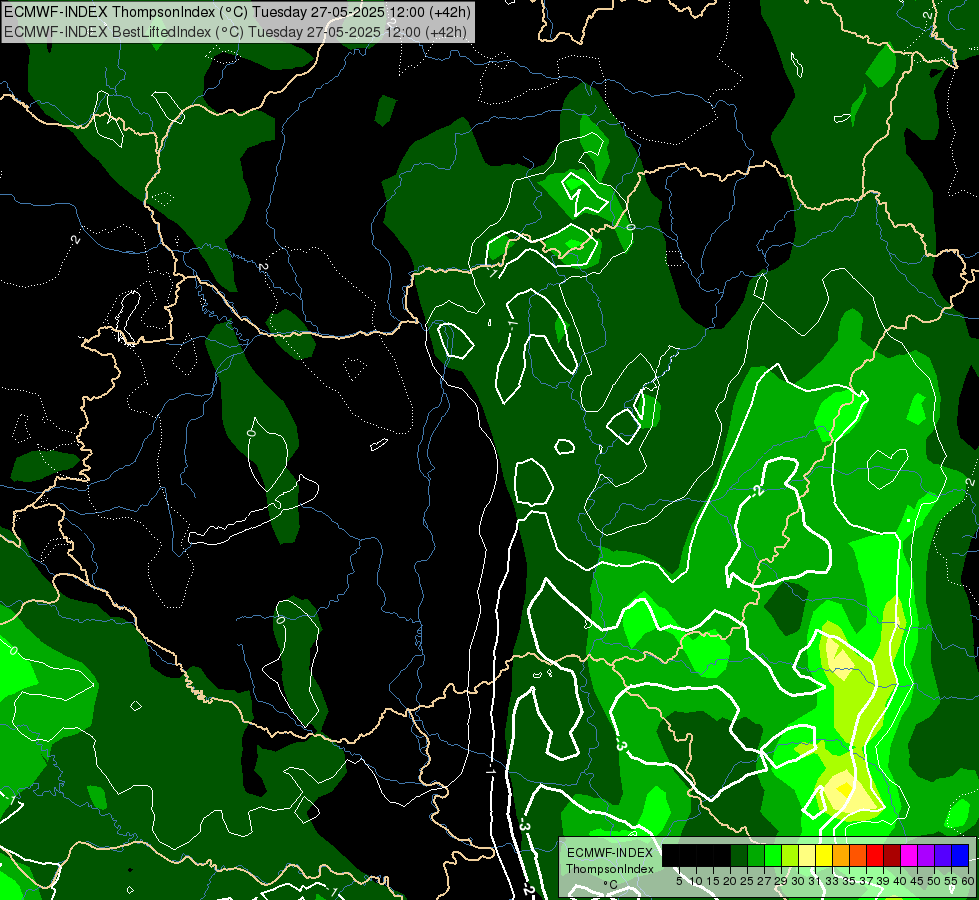Click the ThompsonIndex title line at top
The image size is (979, 900).
pos(237,11)
